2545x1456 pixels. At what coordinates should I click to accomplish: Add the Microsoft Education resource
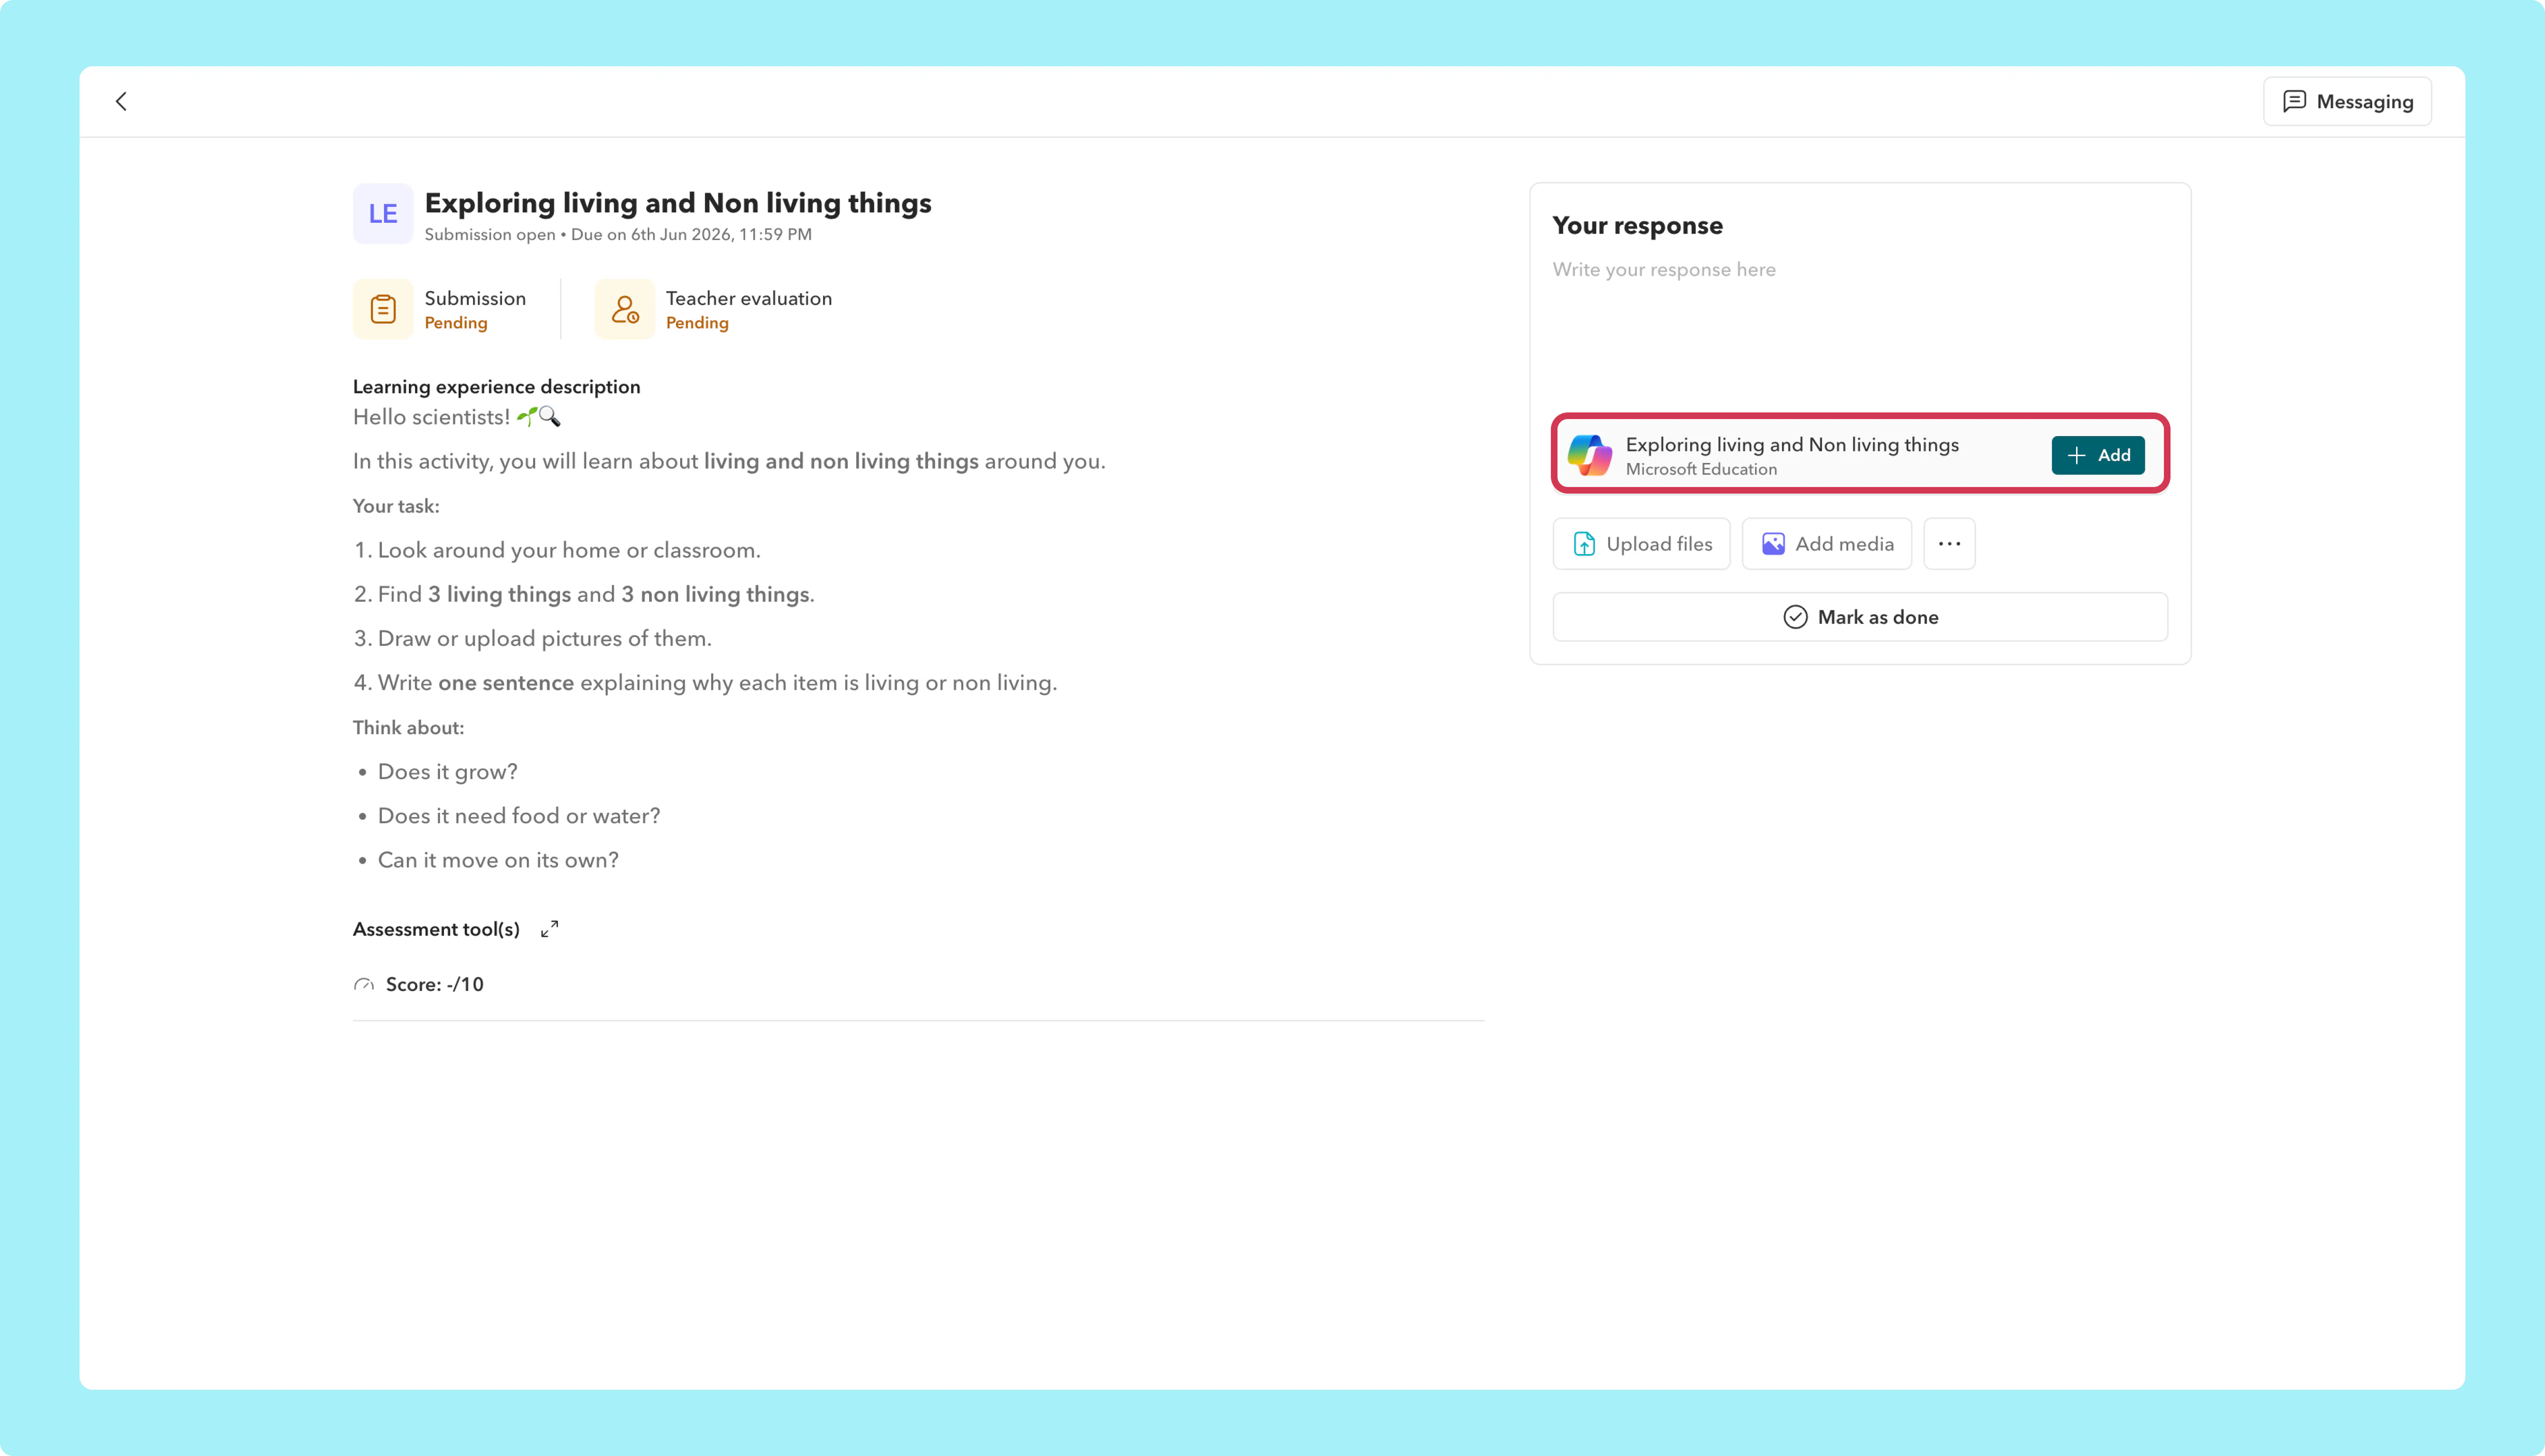[2098, 455]
